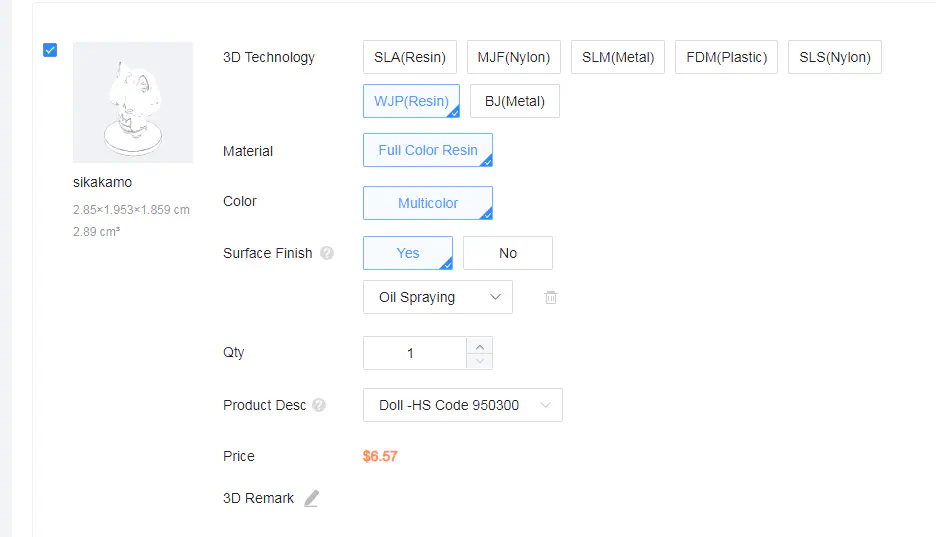
Task: Set Surface Finish to No
Action: (507, 253)
